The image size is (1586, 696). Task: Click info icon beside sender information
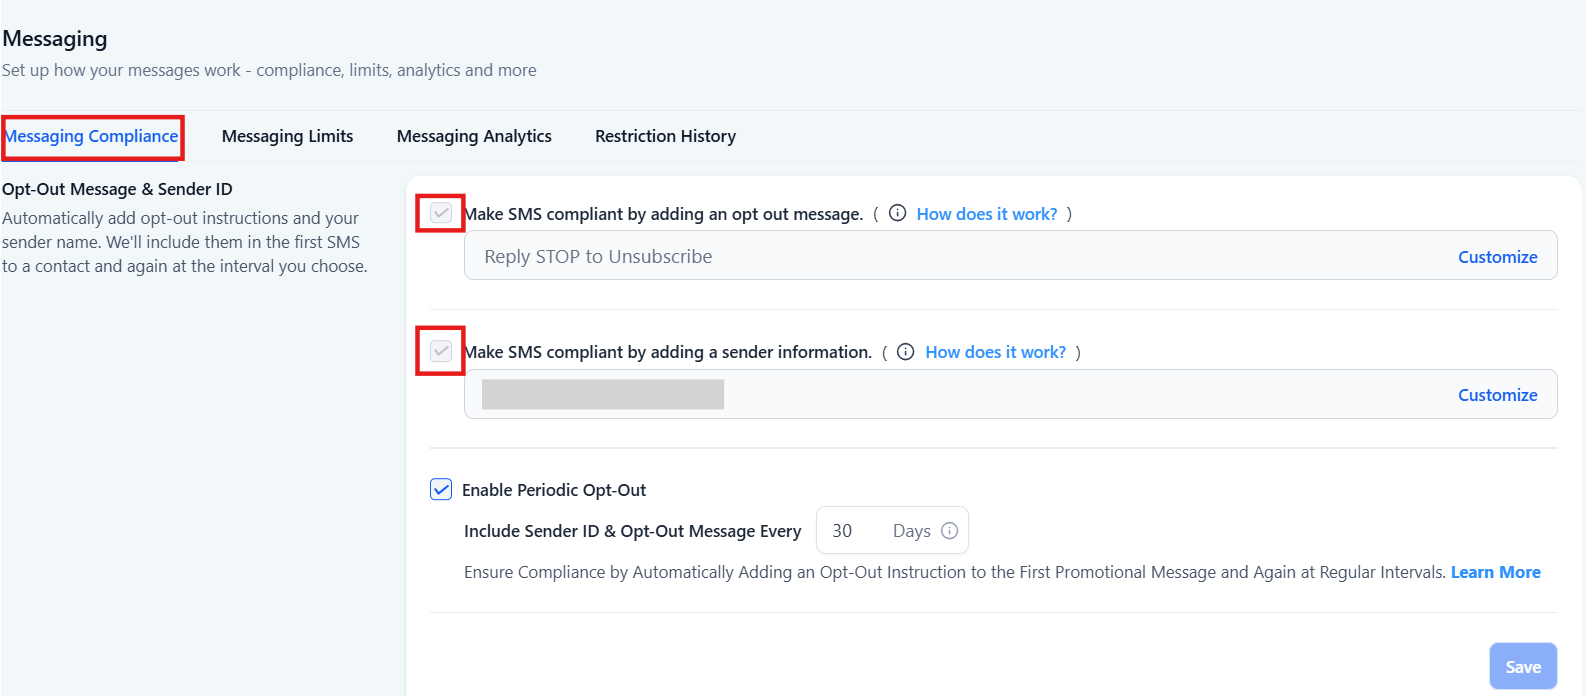(x=906, y=352)
